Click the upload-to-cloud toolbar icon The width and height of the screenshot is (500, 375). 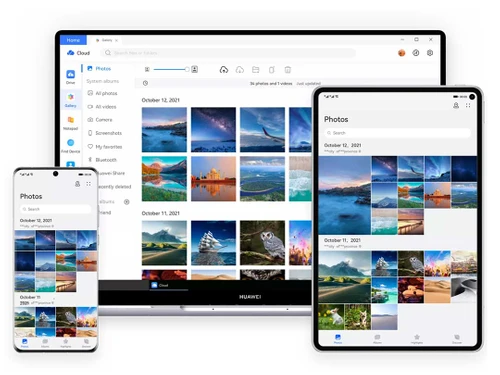(x=224, y=70)
